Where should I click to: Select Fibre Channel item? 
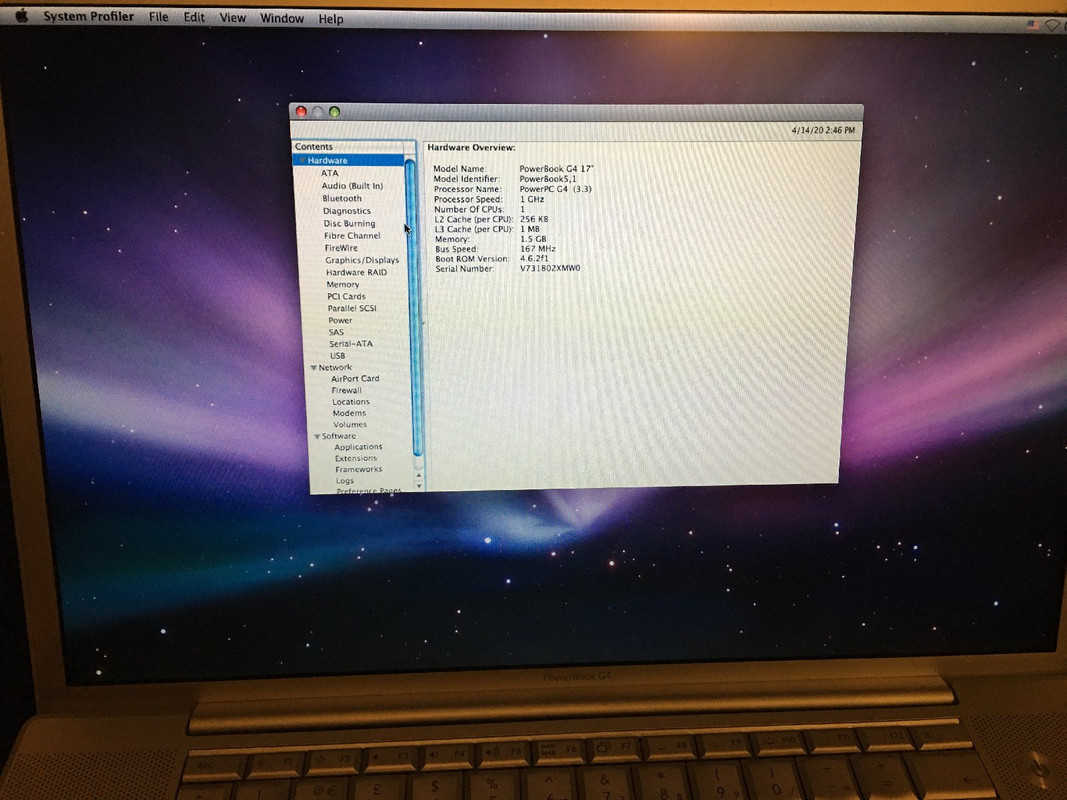pos(352,235)
